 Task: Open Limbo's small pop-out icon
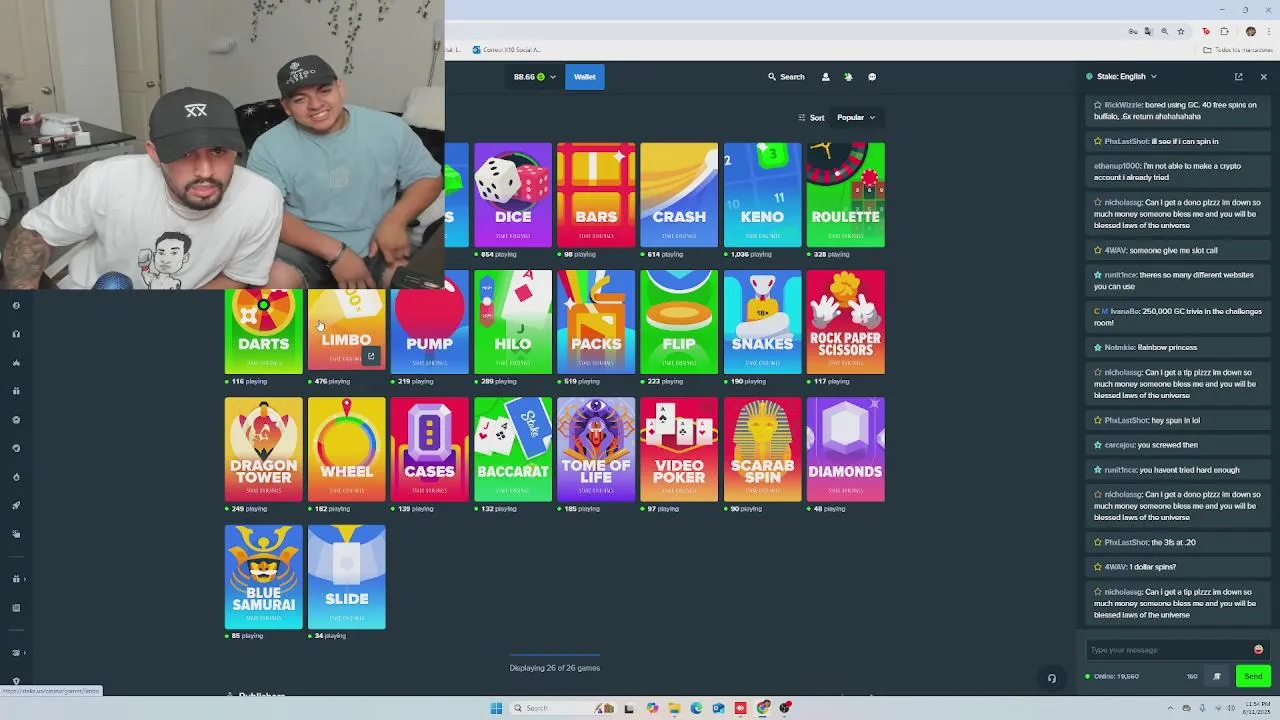pos(371,356)
